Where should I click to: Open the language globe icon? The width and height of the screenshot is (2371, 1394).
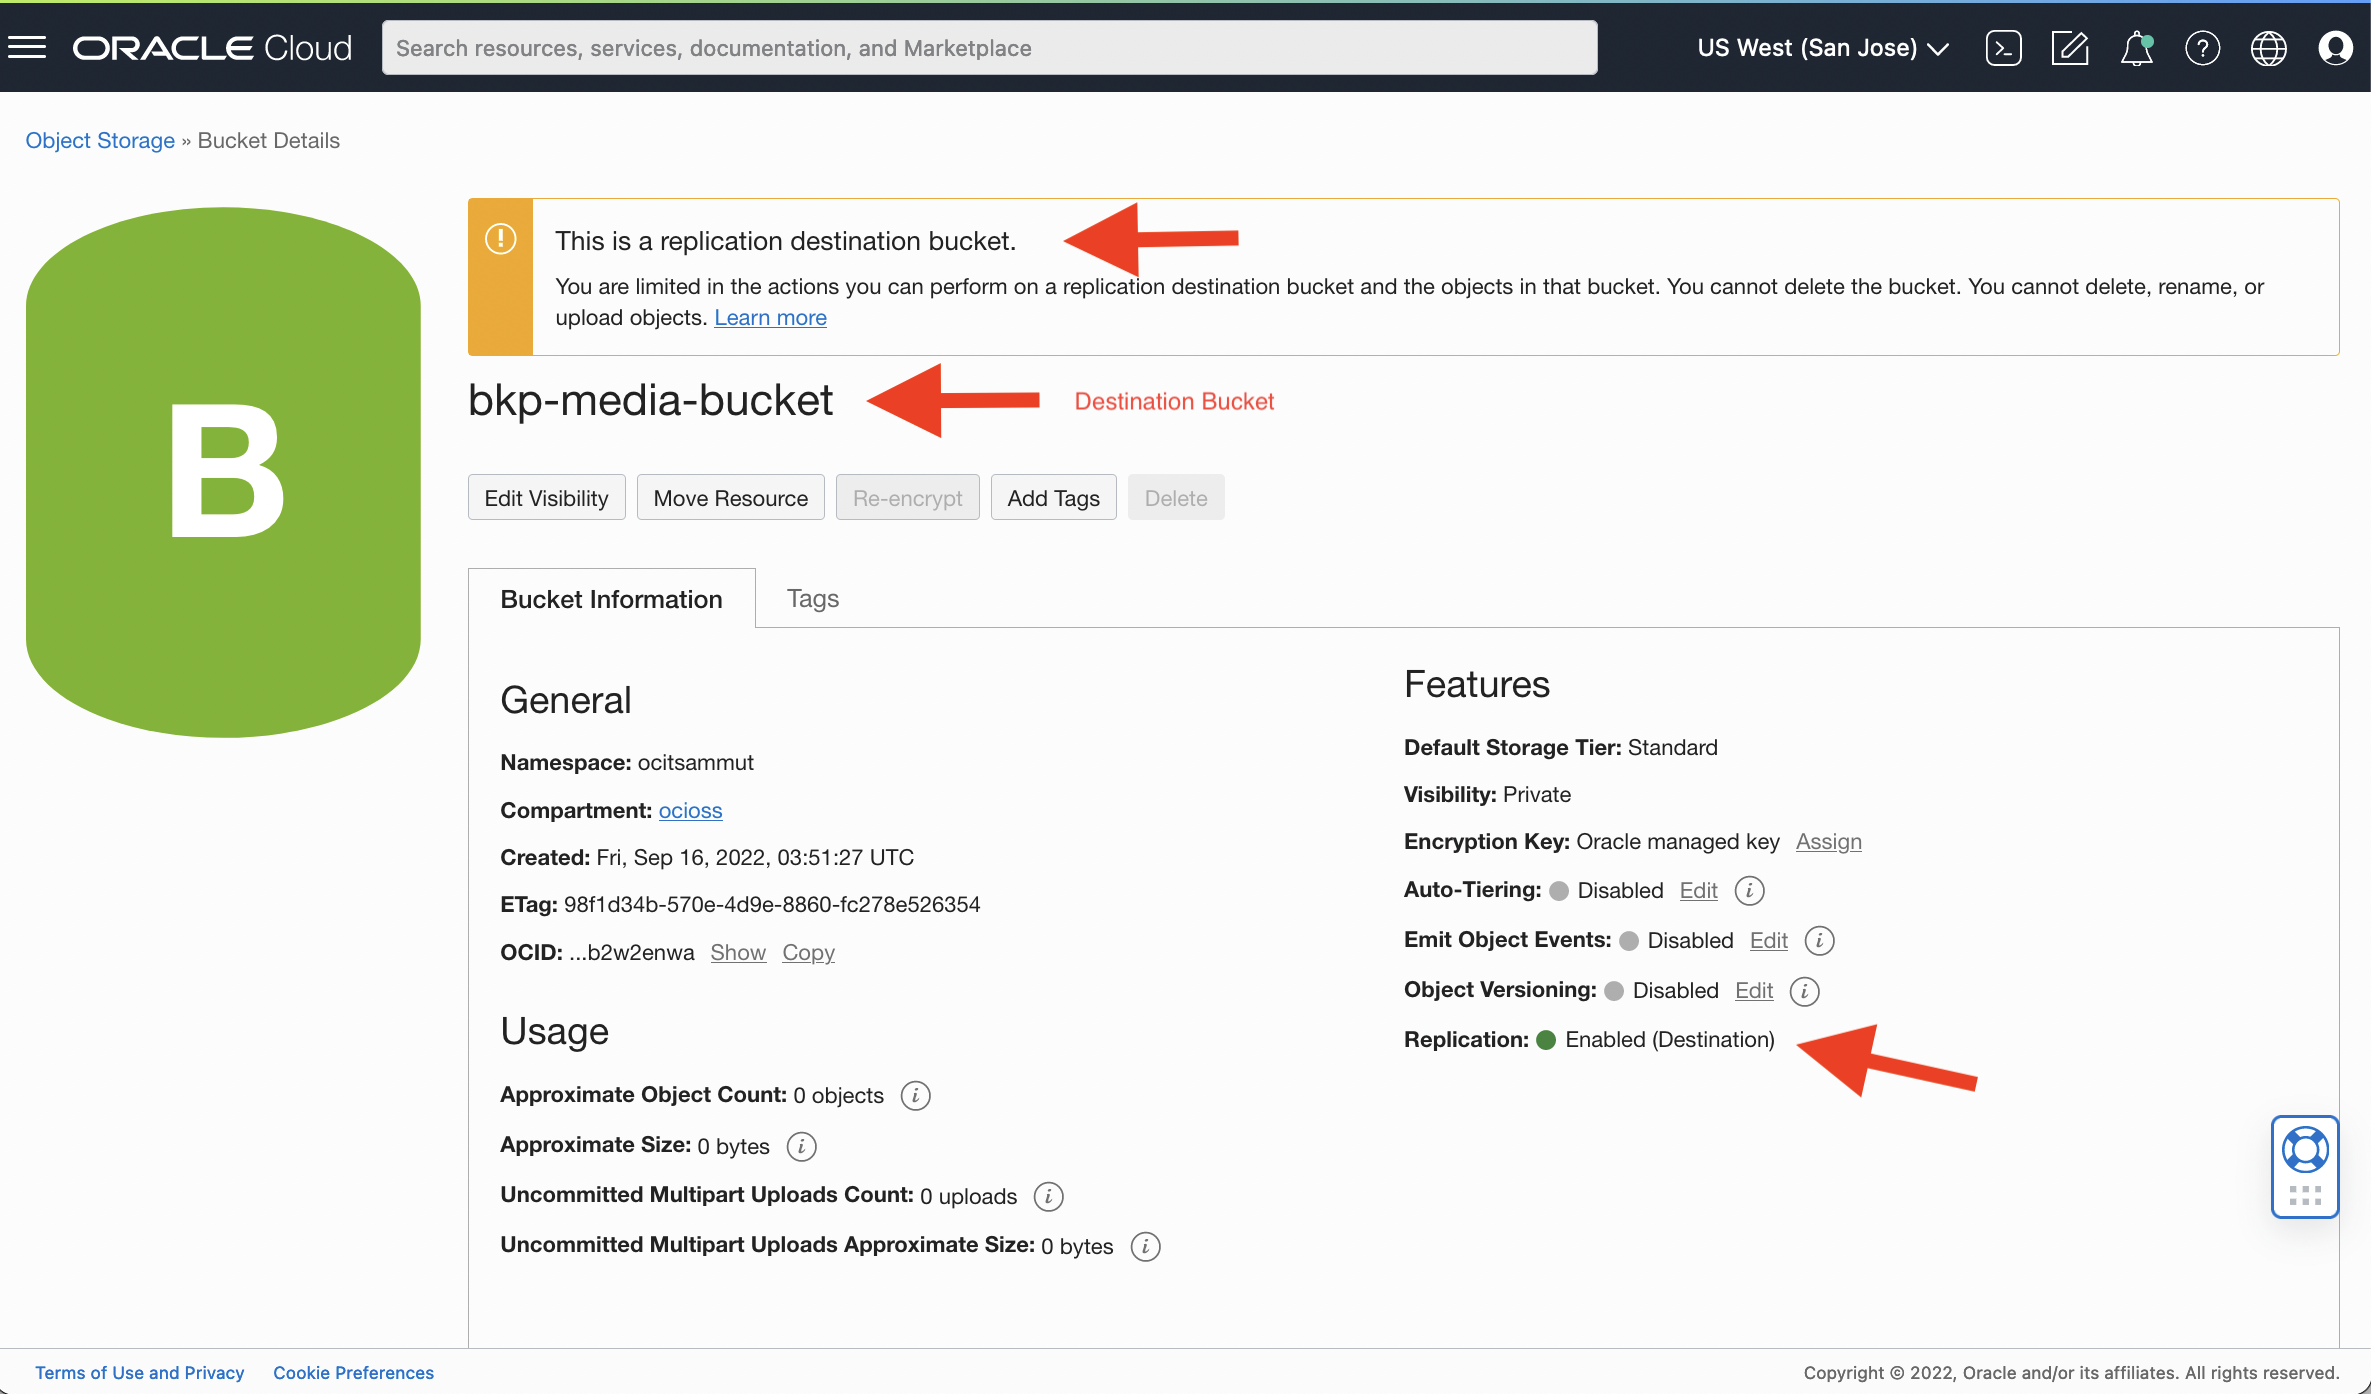tap(2268, 47)
